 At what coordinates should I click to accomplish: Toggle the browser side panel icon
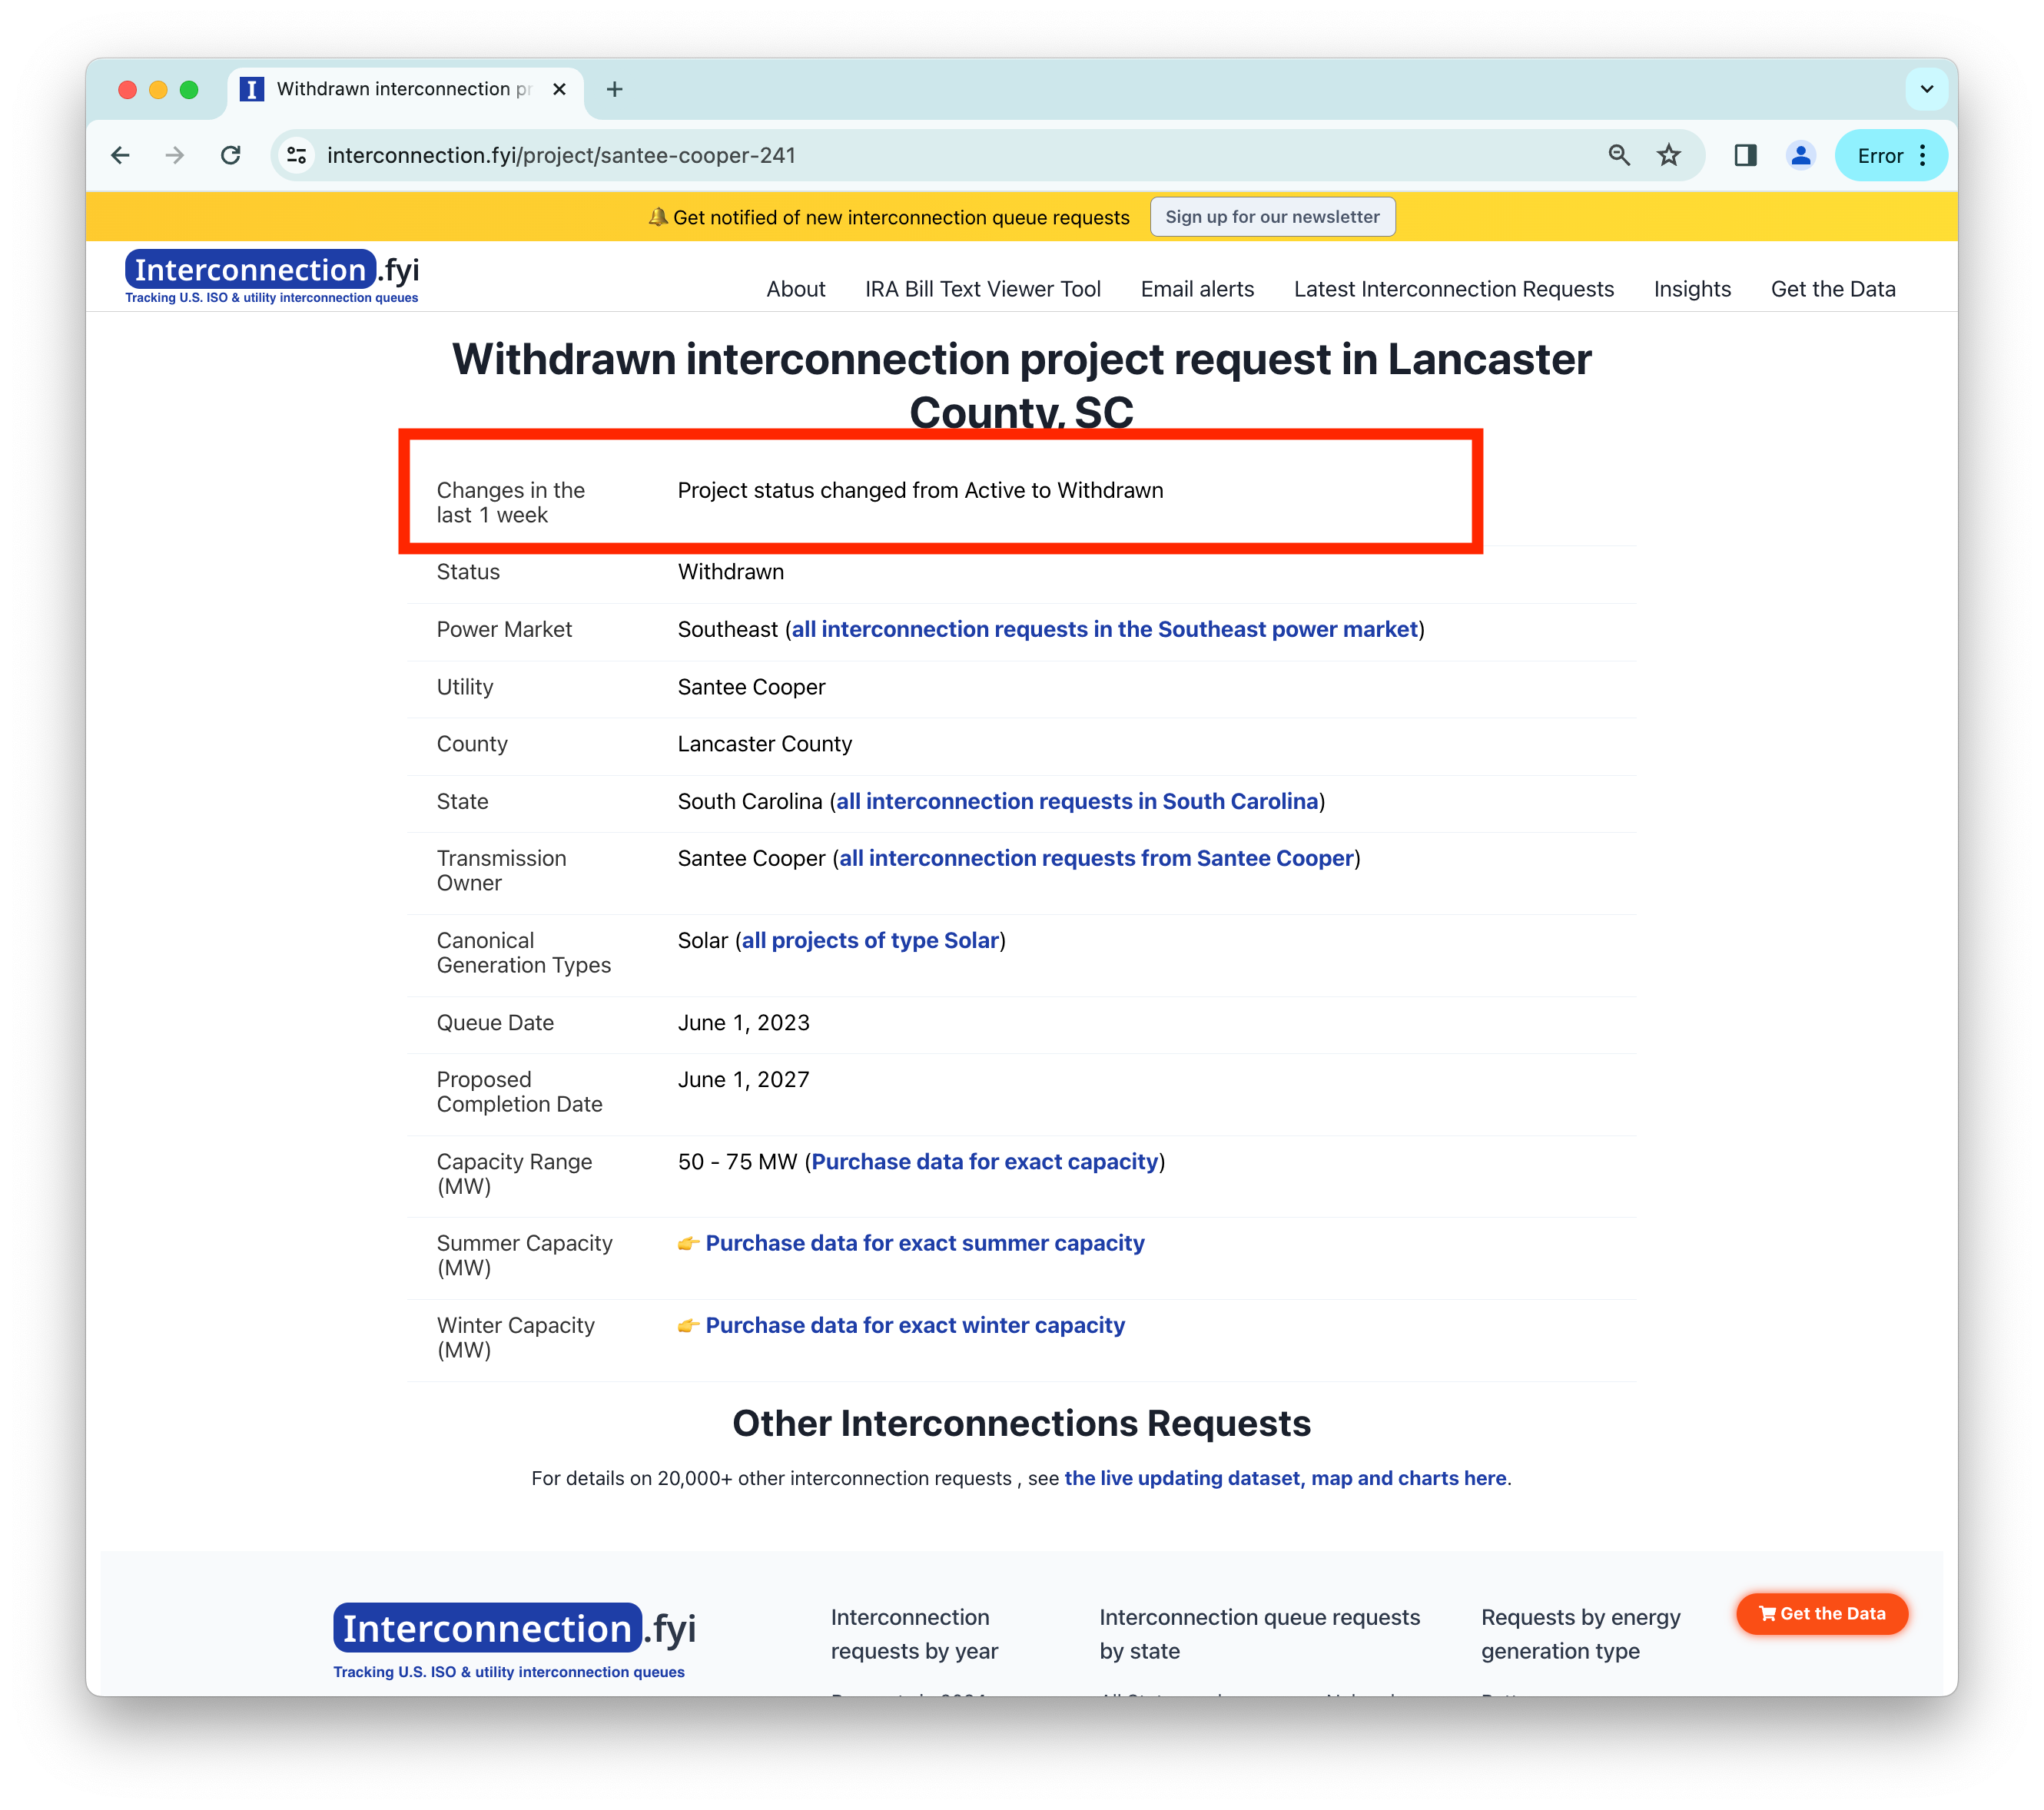click(1745, 155)
